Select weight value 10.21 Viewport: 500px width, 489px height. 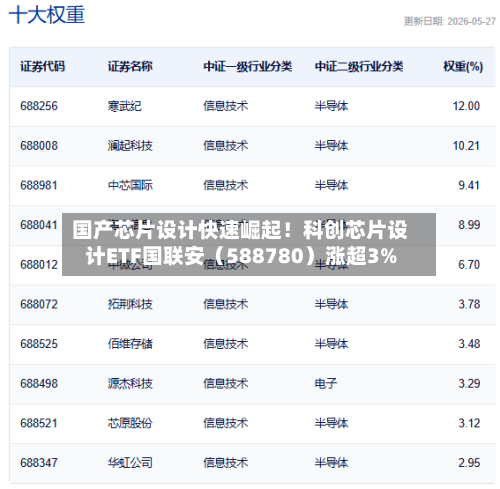tap(466, 146)
